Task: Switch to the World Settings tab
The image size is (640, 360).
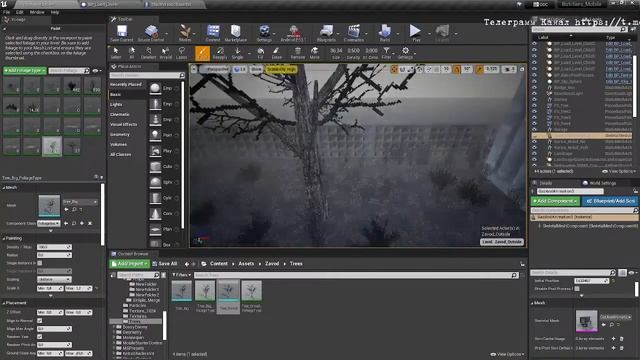Action: pyautogui.click(x=599, y=183)
